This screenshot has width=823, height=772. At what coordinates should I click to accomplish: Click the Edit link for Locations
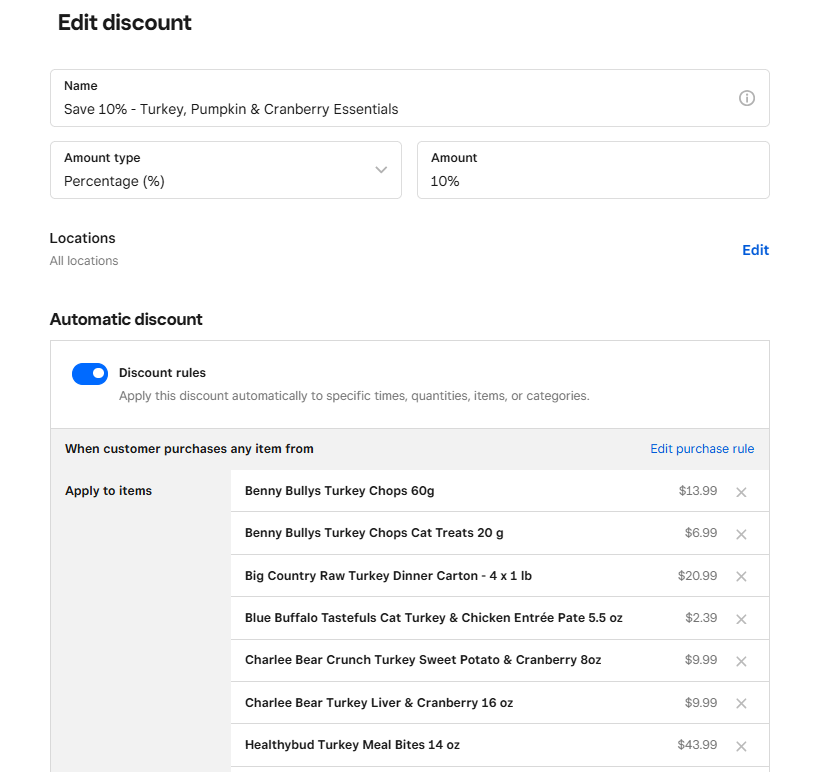coord(755,250)
